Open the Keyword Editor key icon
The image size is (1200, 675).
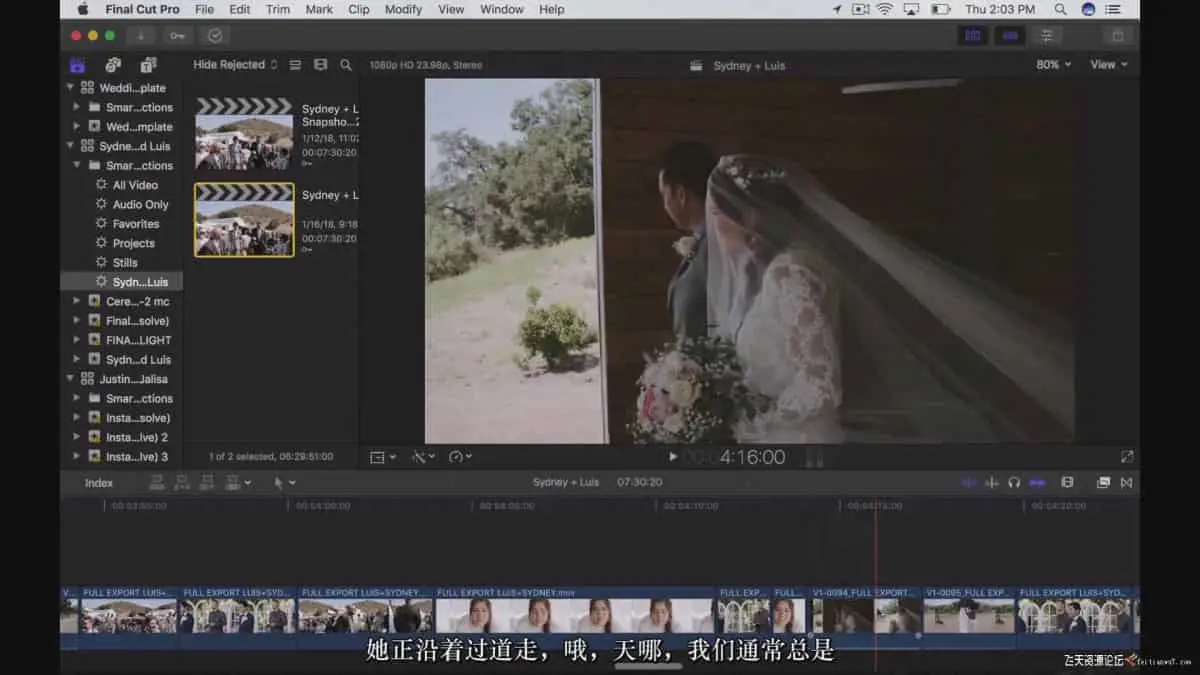click(177, 35)
